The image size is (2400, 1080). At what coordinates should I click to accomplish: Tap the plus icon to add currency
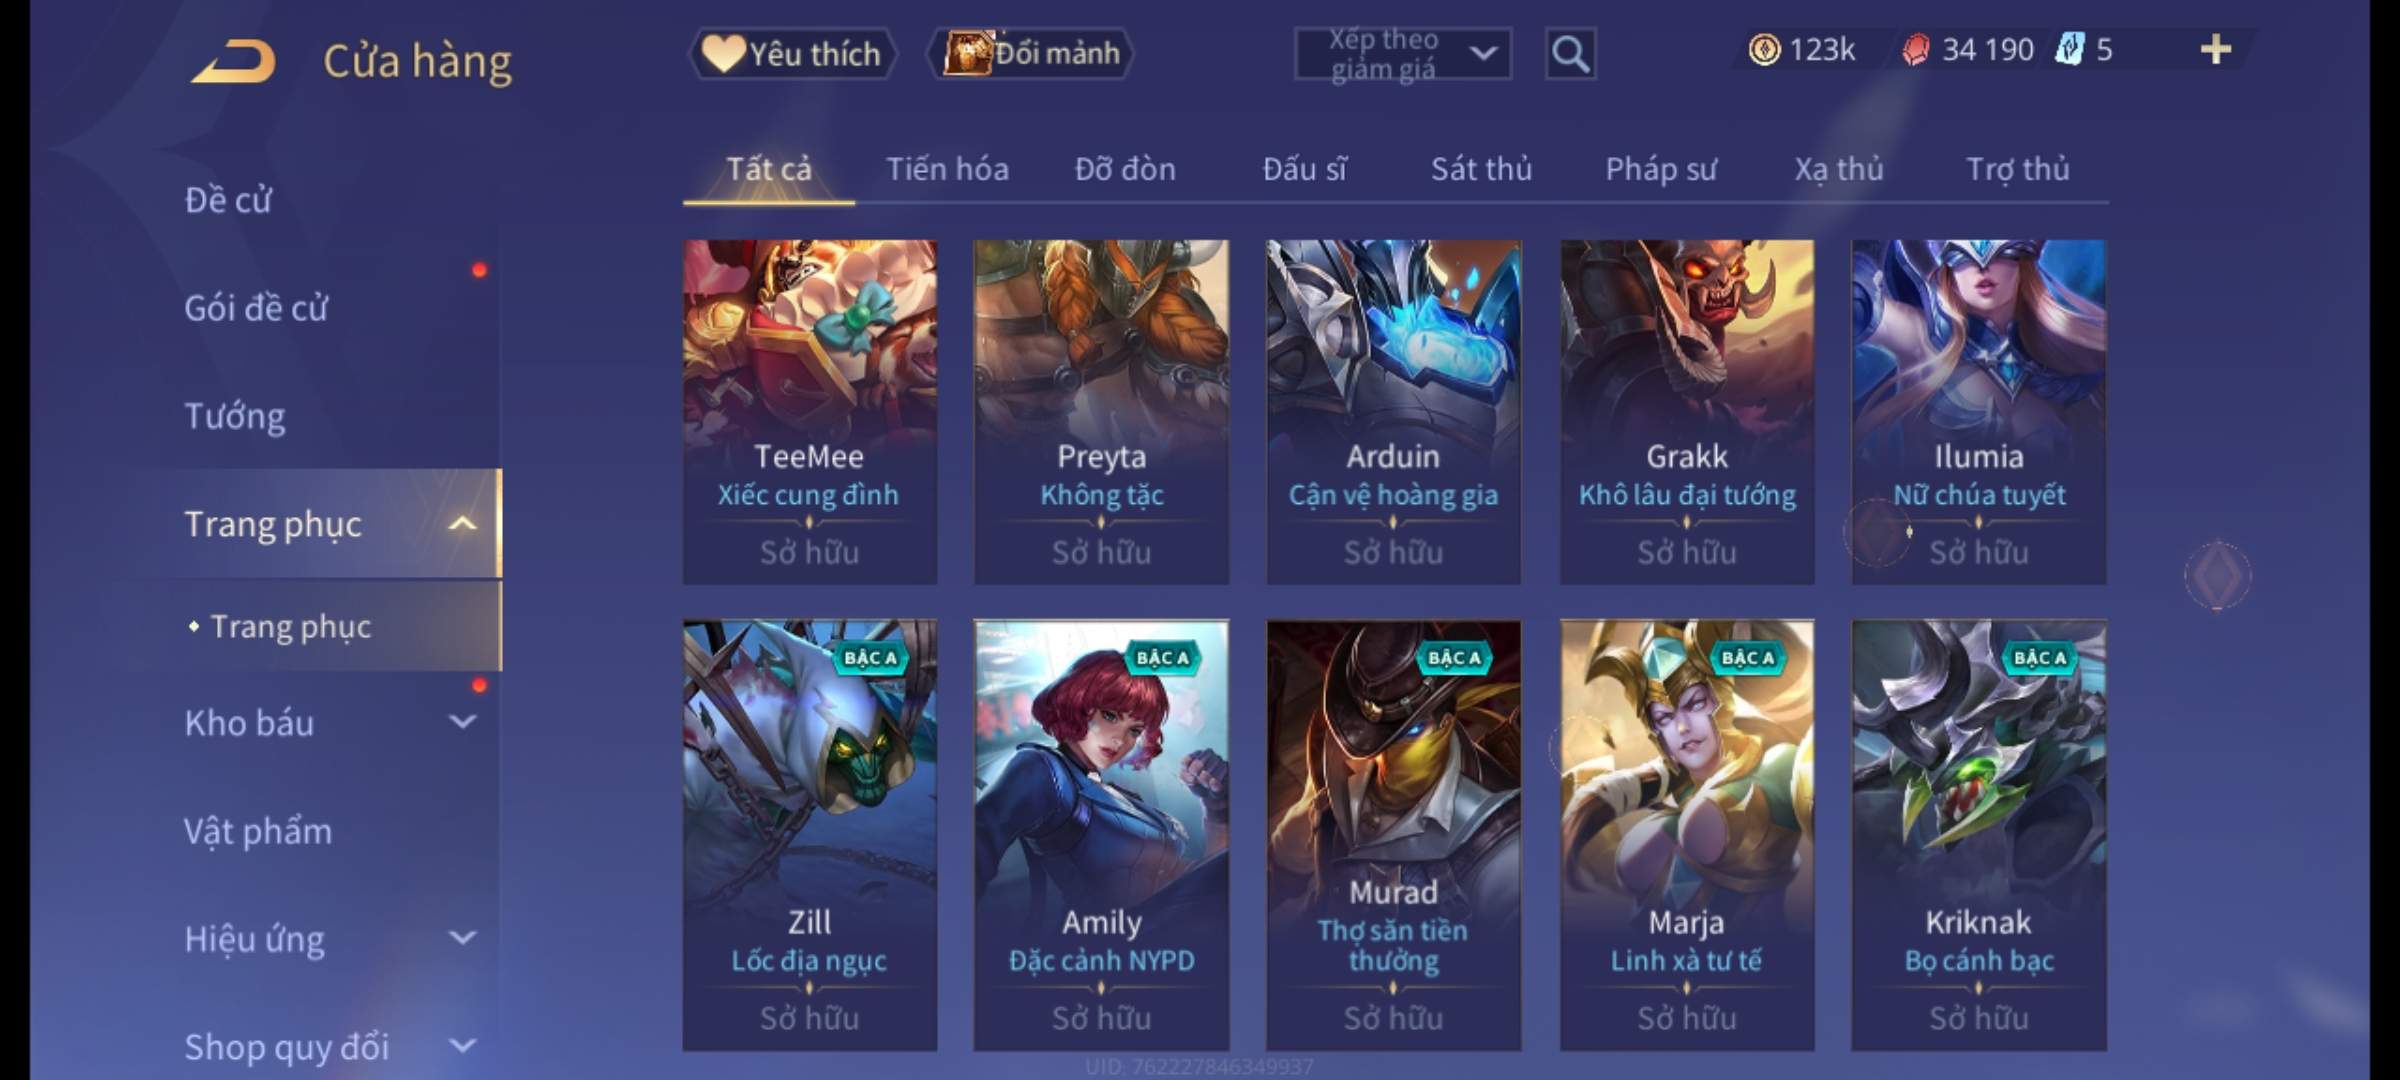(x=2216, y=49)
